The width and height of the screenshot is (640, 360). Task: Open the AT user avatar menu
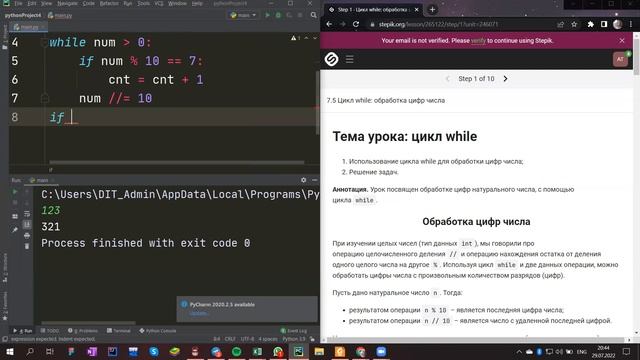[620, 59]
